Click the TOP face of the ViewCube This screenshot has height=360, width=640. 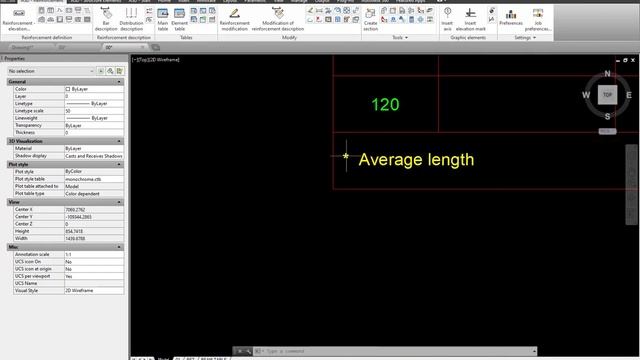point(607,95)
